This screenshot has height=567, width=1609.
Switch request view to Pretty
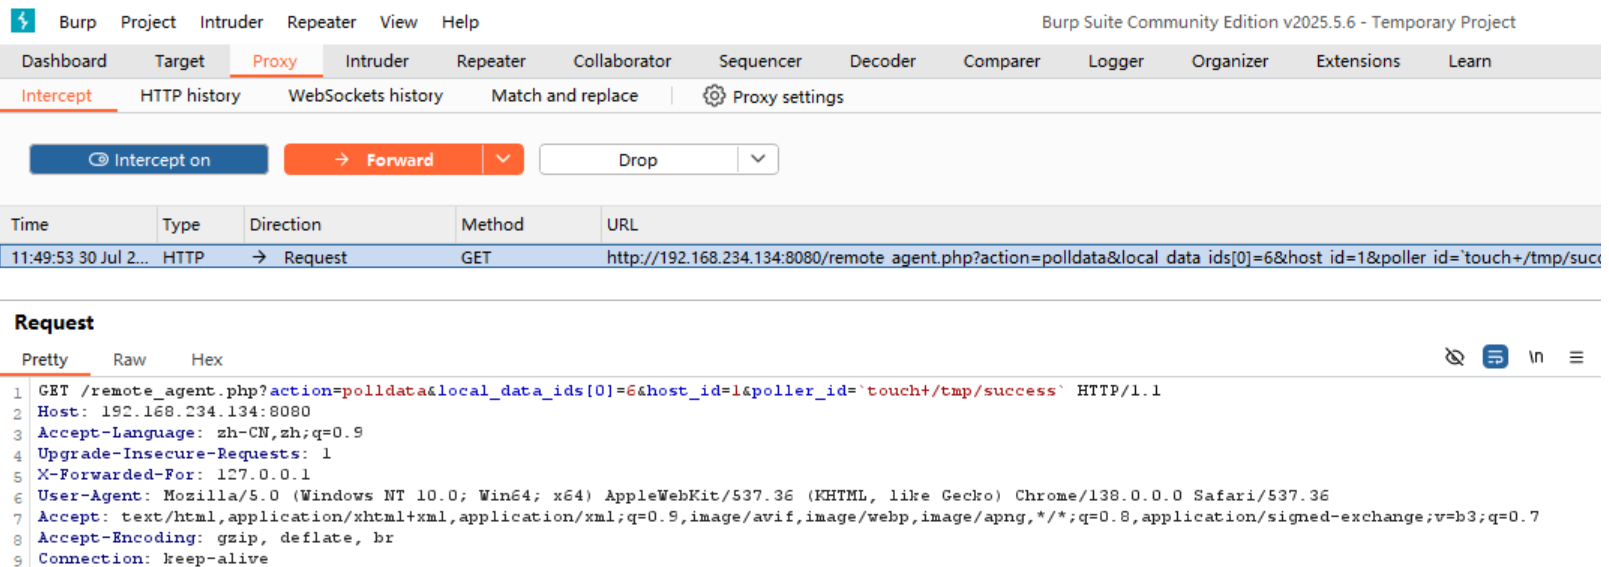45,360
